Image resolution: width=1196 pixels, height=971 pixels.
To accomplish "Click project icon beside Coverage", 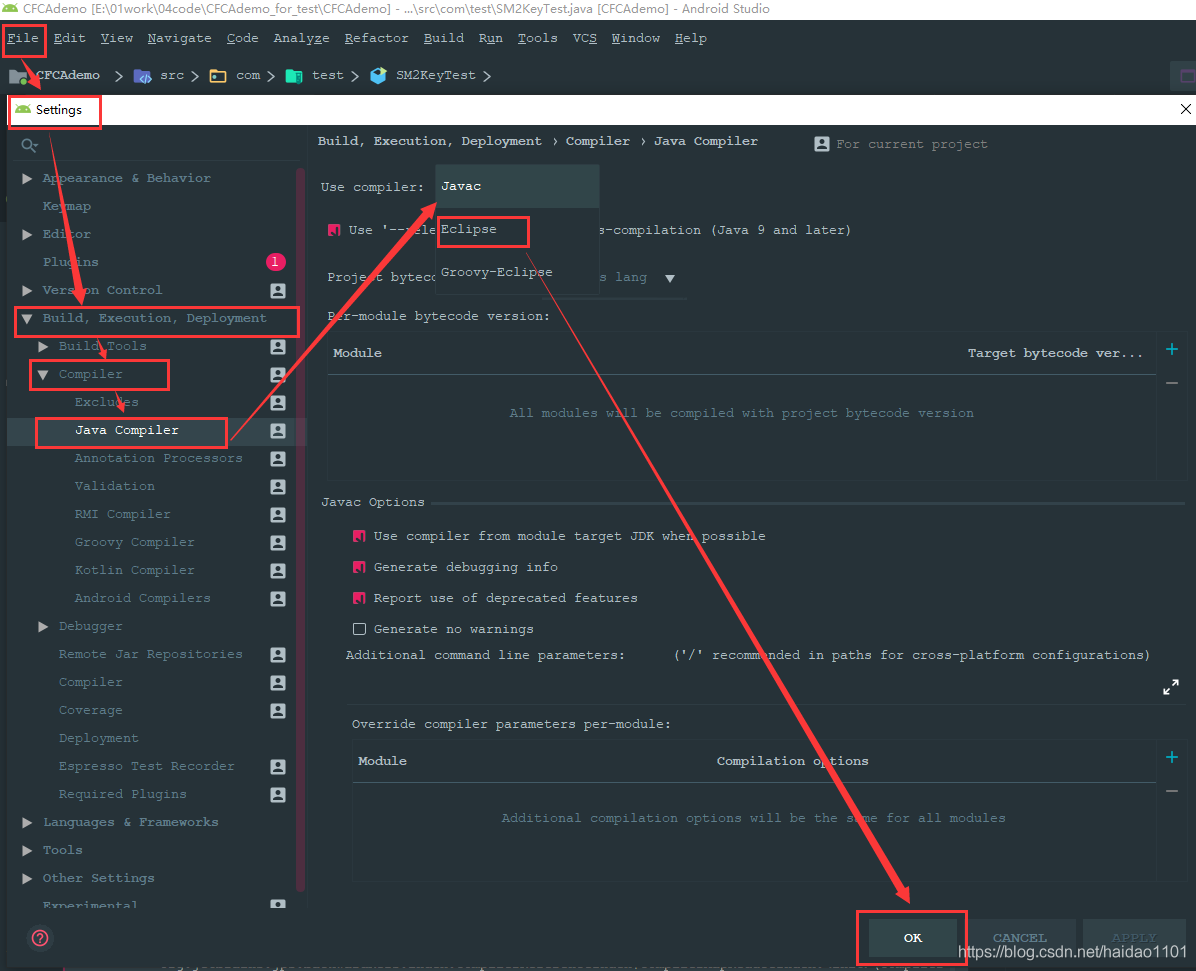I will pyautogui.click(x=278, y=711).
